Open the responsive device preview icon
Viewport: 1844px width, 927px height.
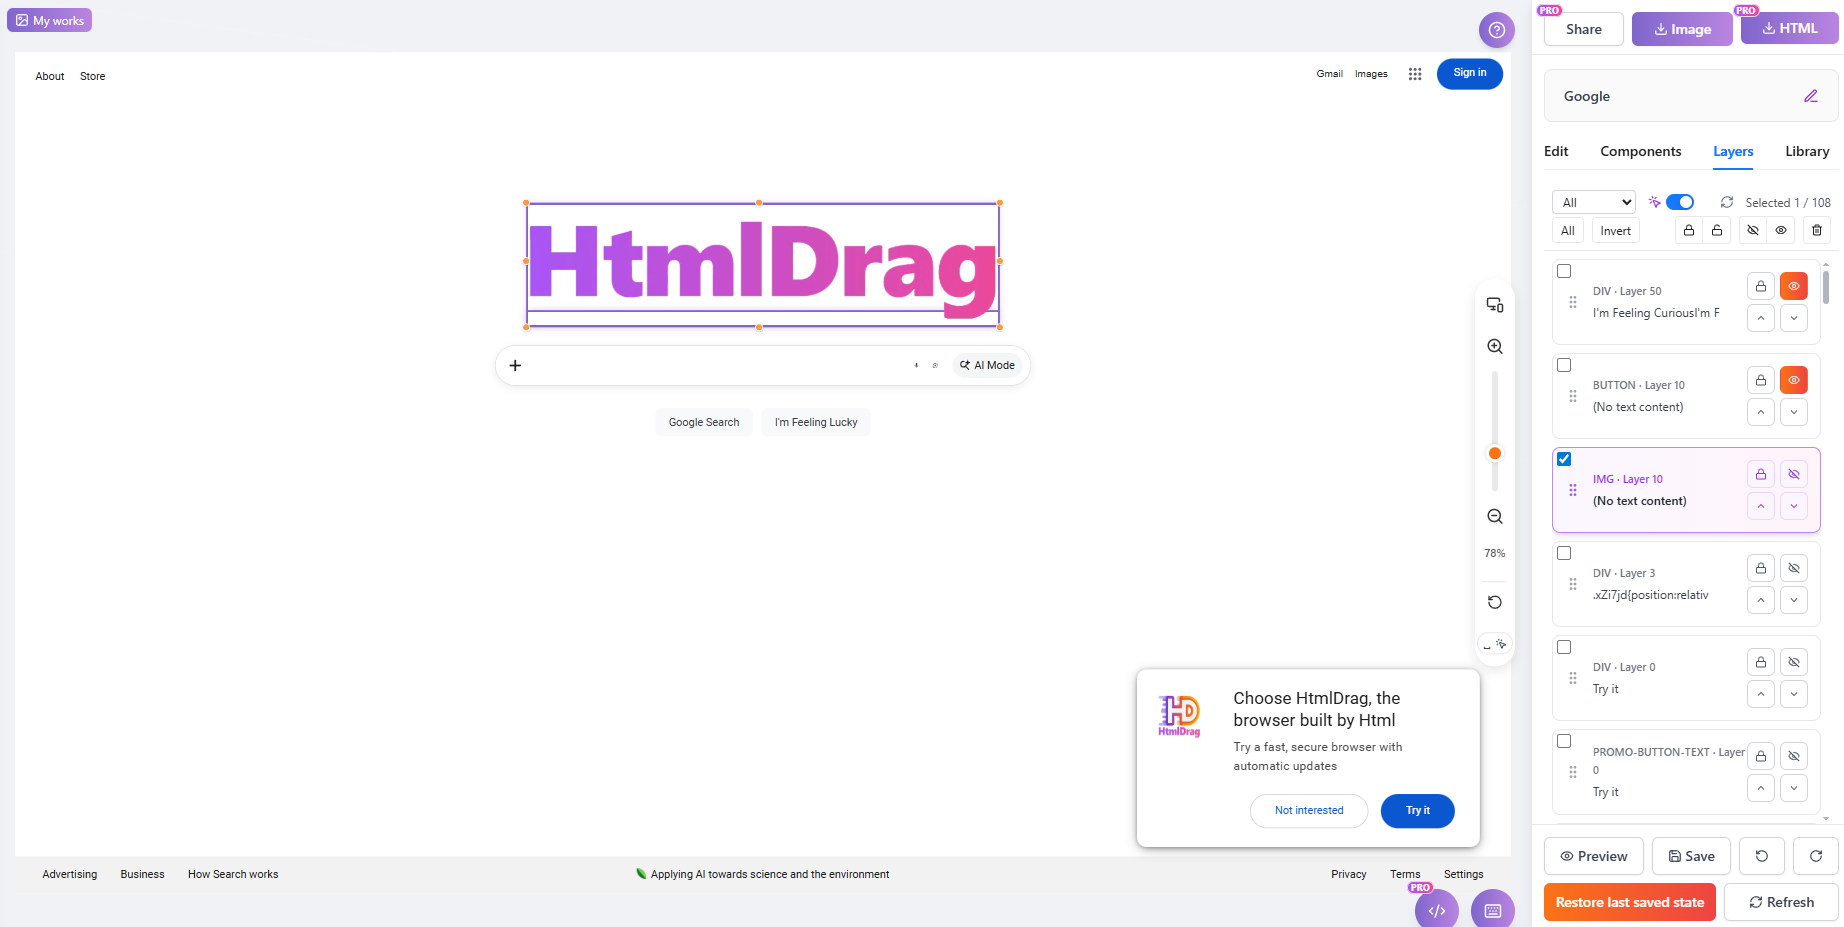(1495, 305)
